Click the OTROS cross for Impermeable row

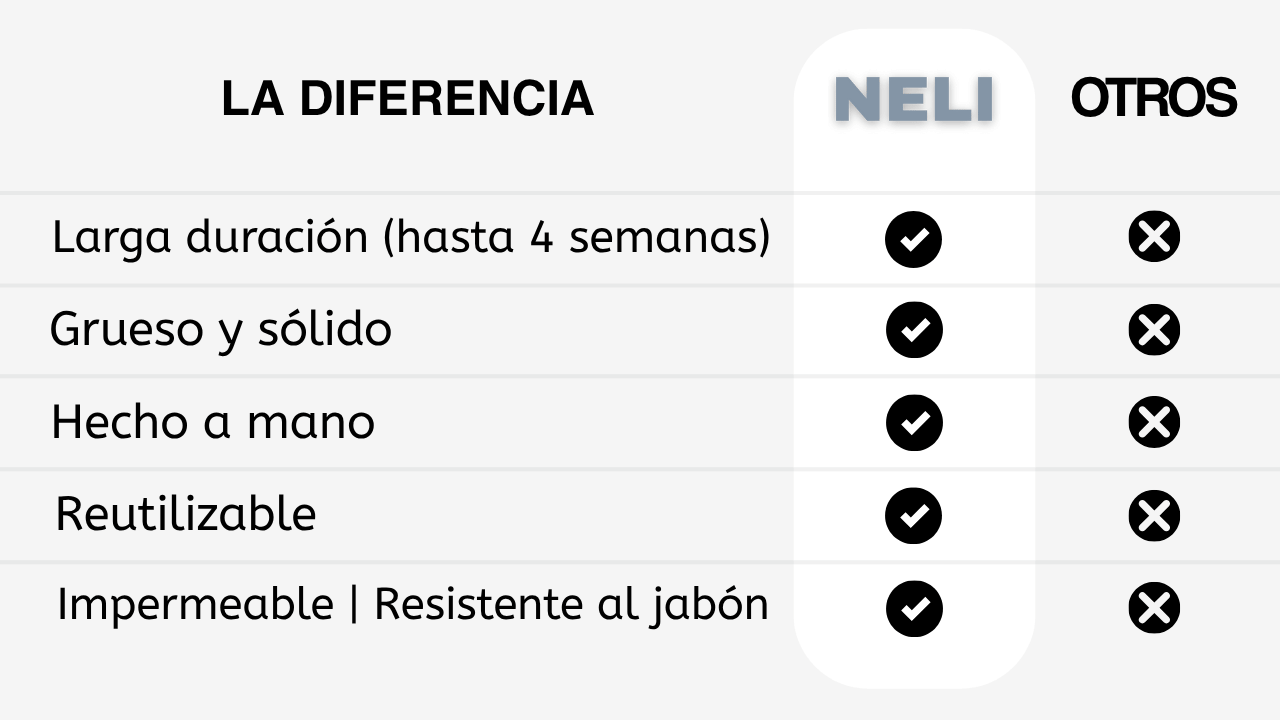click(1154, 608)
